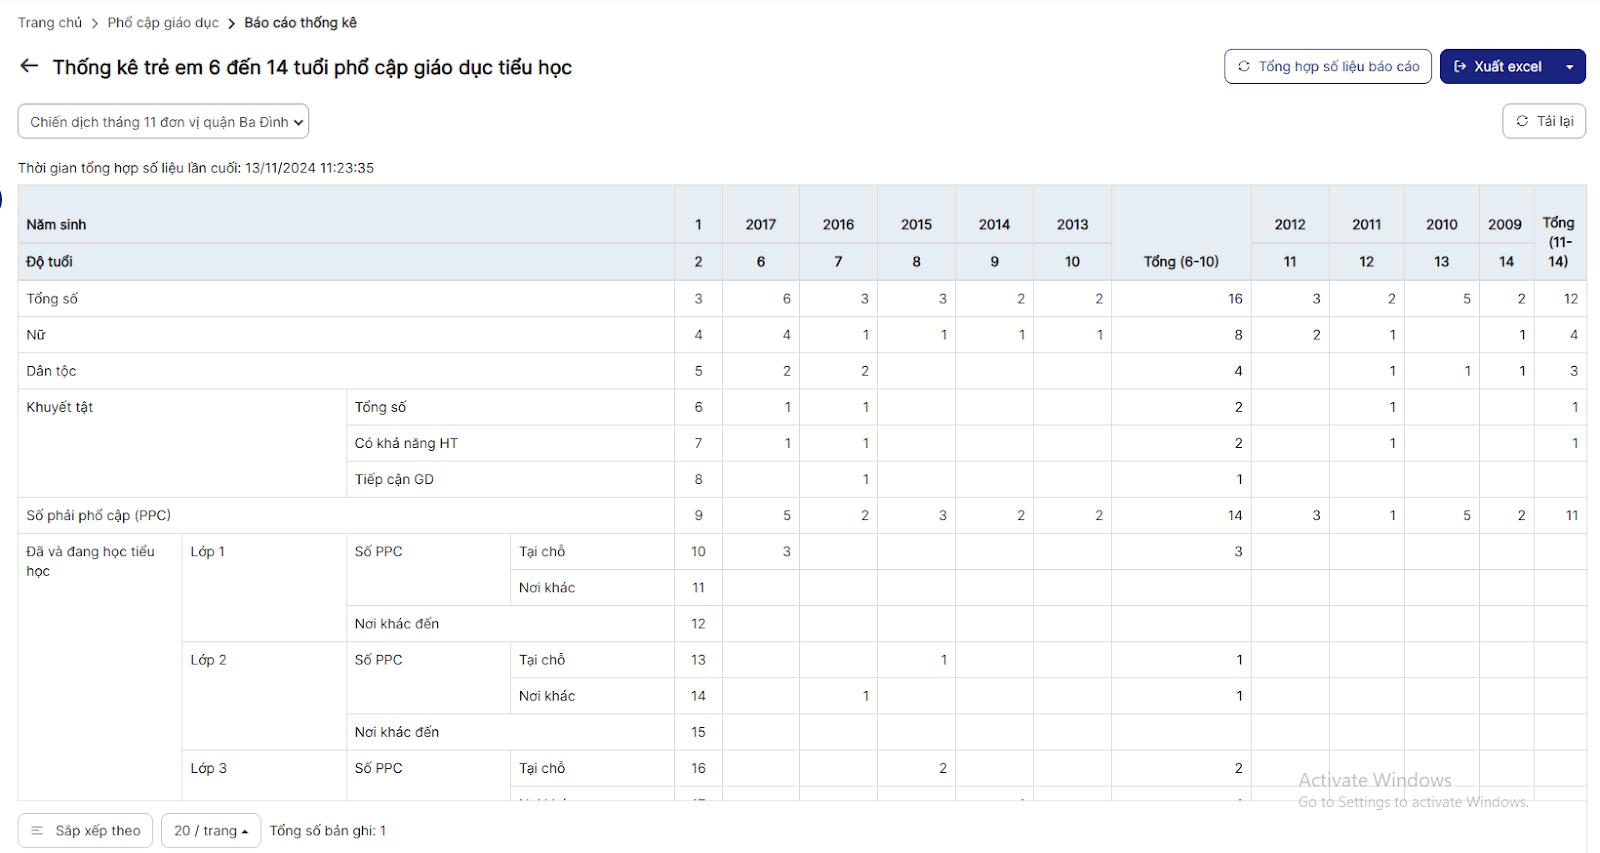The height and width of the screenshot is (853, 1600).
Task: Click the export icon on Xuất excel
Action: tap(1460, 67)
